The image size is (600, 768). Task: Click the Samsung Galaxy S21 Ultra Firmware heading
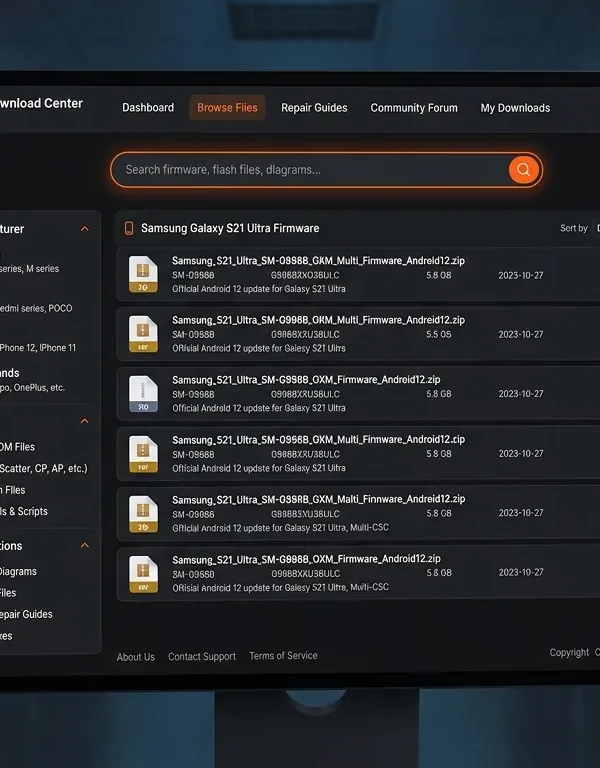click(230, 228)
